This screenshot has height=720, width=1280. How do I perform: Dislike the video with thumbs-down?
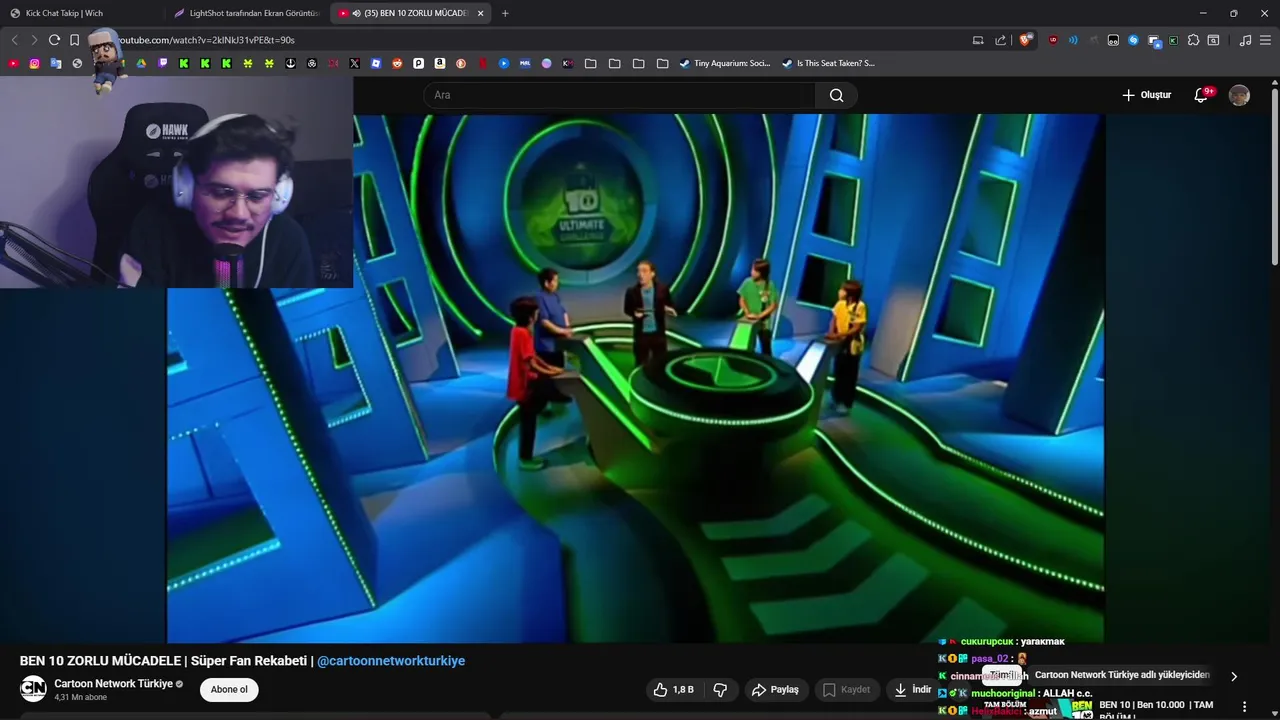pyautogui.click(x=720, y=689)
